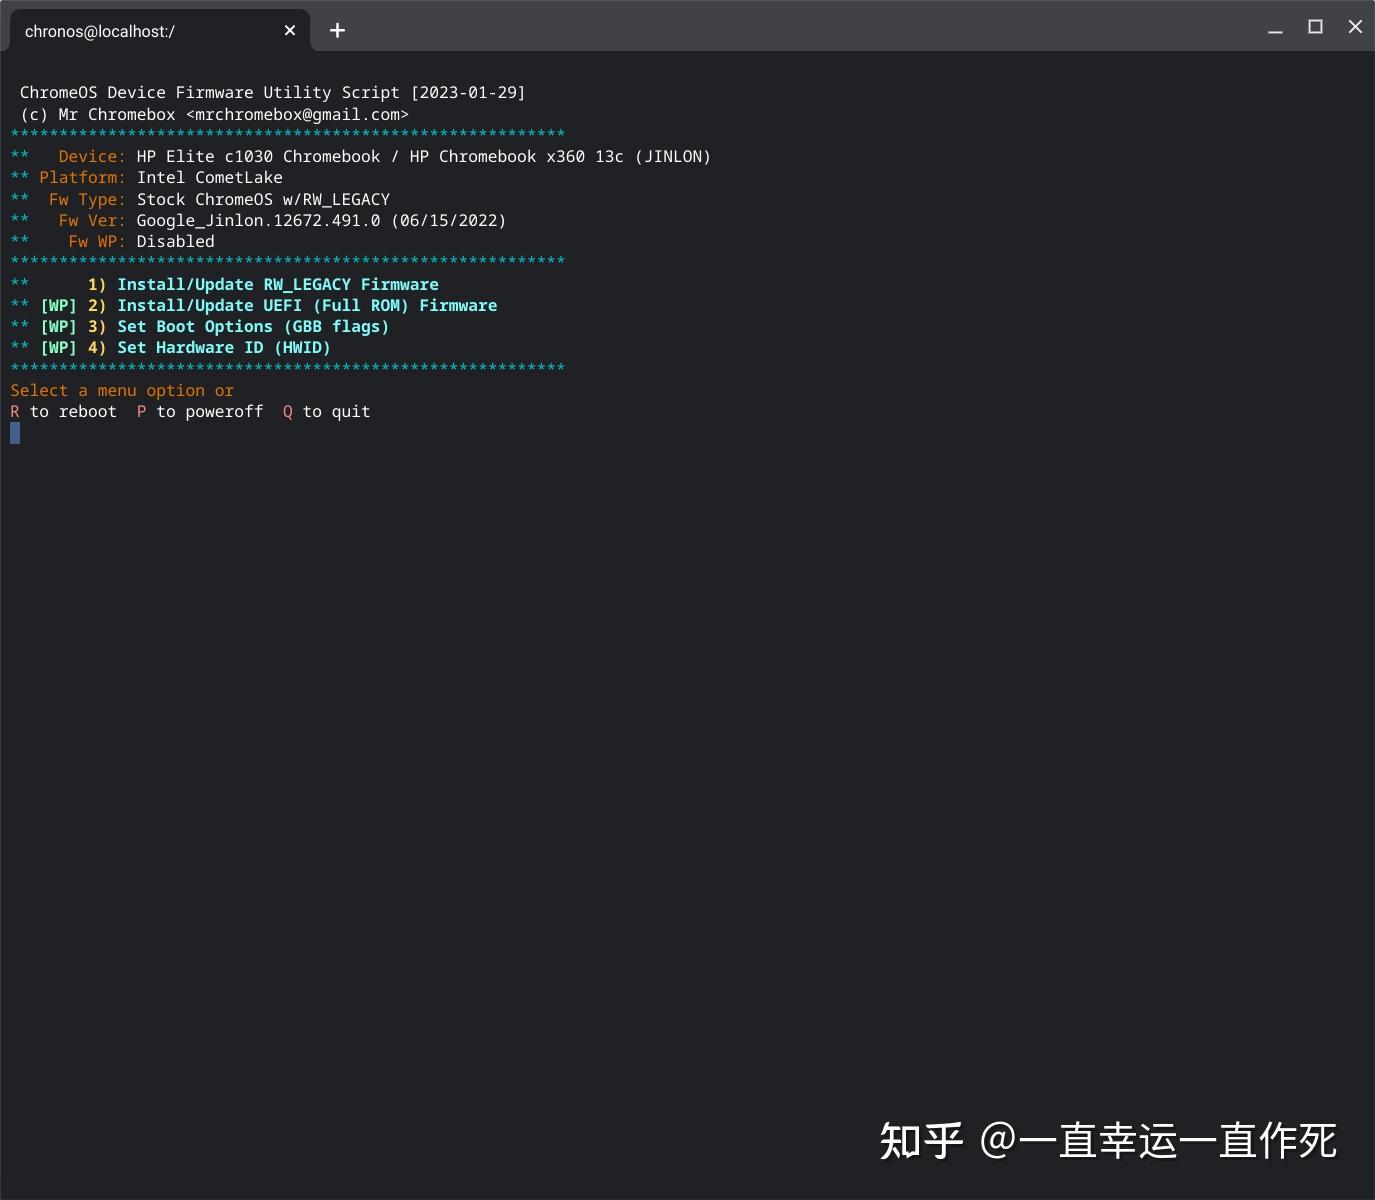Click the [WP] tag beside option 2

(58, 306)
